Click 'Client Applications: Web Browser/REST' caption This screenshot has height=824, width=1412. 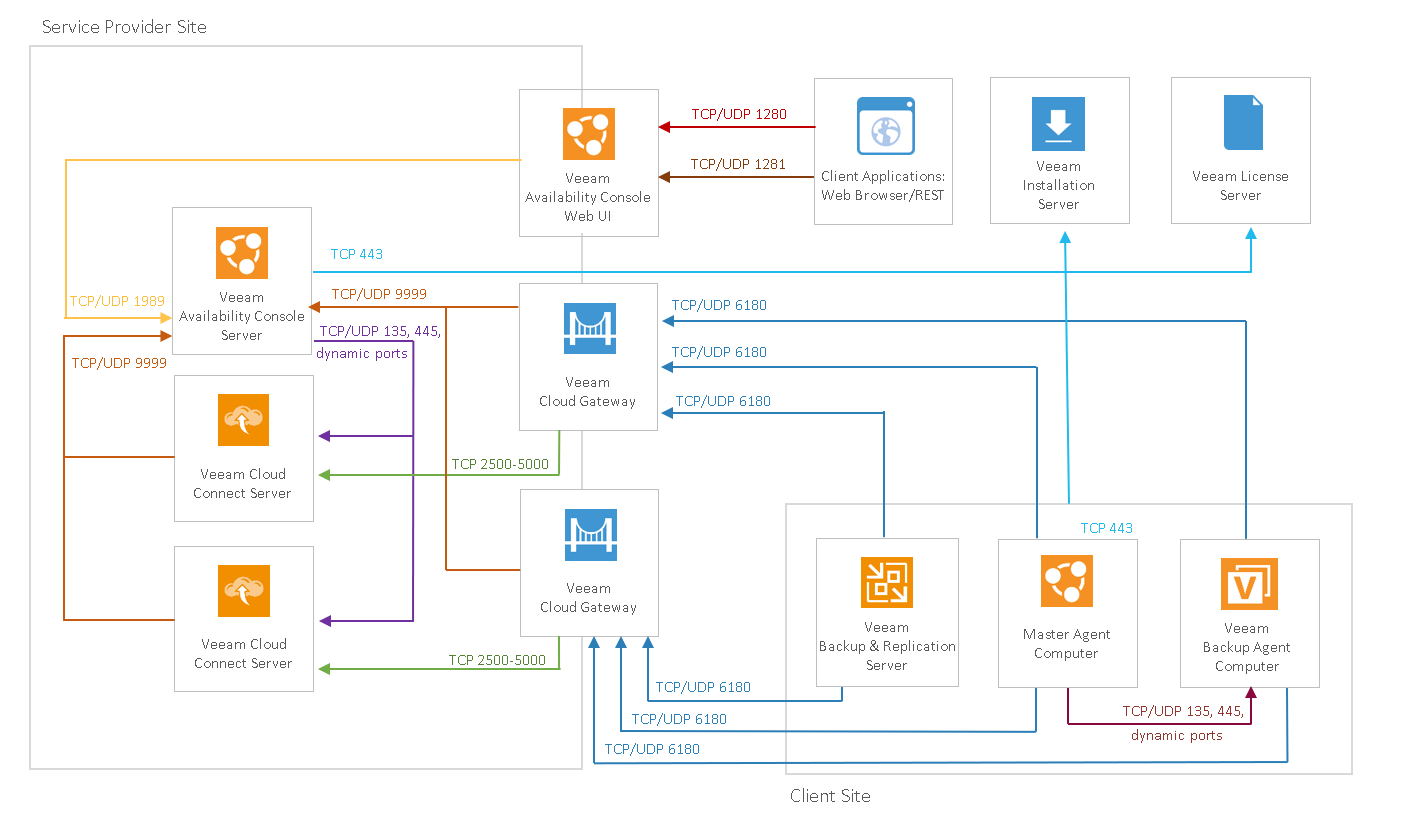[883, 185]
